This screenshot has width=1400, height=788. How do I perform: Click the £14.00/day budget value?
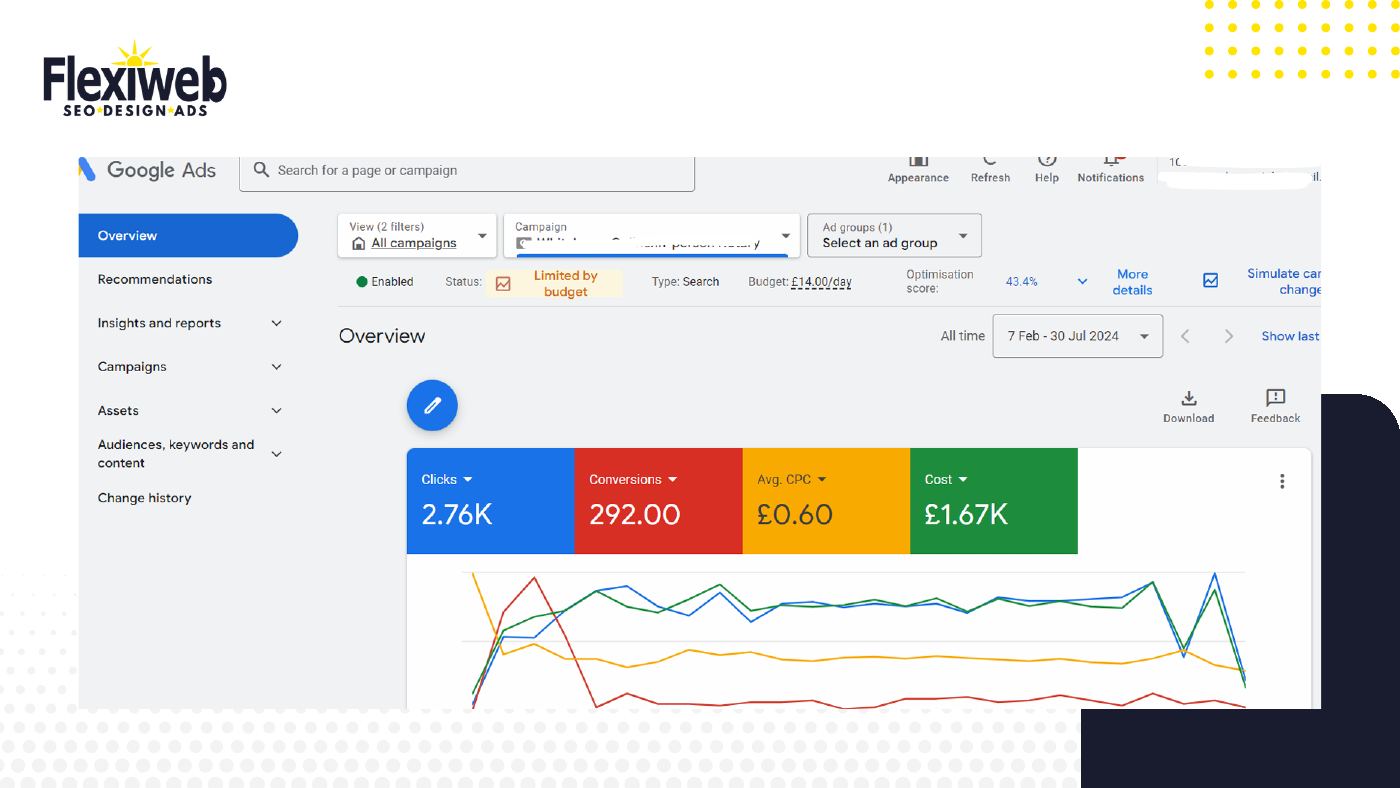821,282
